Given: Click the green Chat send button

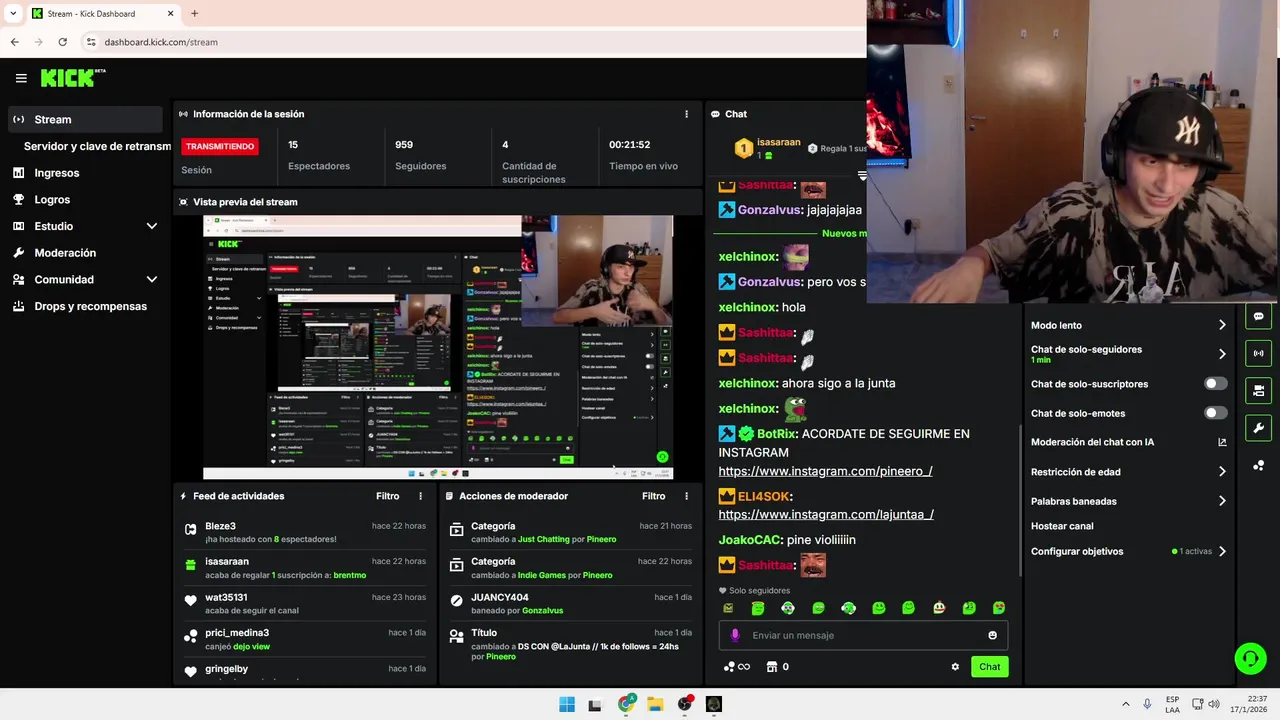Looking at the screenshot, I should point(989,667).
